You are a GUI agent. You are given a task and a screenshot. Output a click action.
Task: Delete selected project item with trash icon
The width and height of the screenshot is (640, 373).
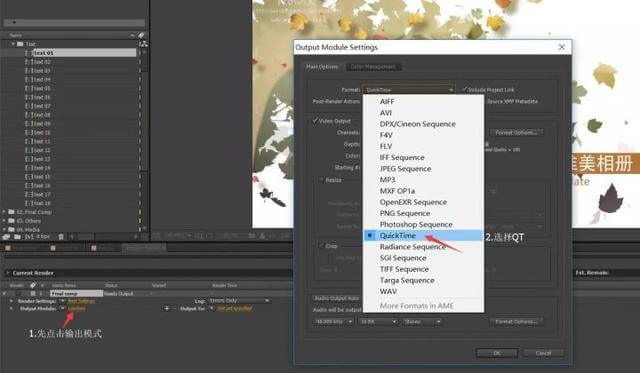(61, 236)
